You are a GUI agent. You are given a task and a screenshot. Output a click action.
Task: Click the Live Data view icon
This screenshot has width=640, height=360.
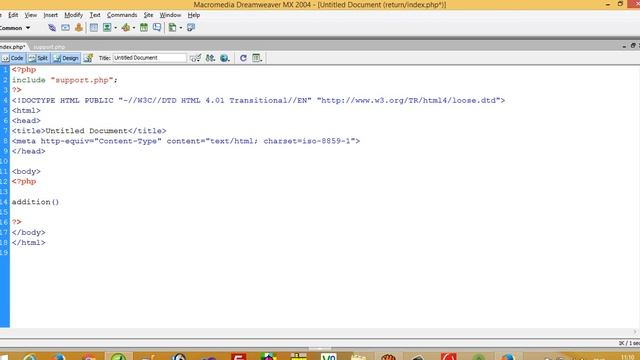(88, 58)
